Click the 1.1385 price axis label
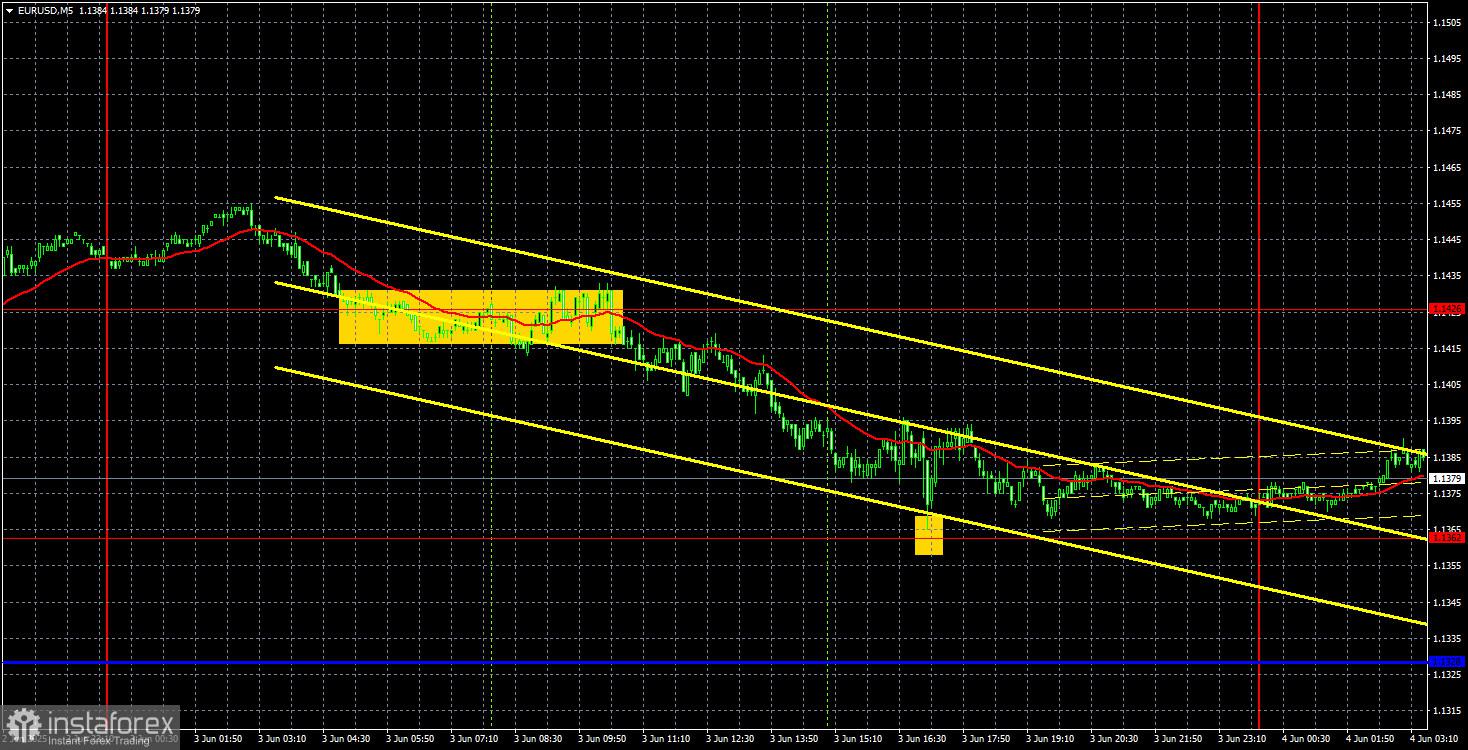 [1447, 457]
